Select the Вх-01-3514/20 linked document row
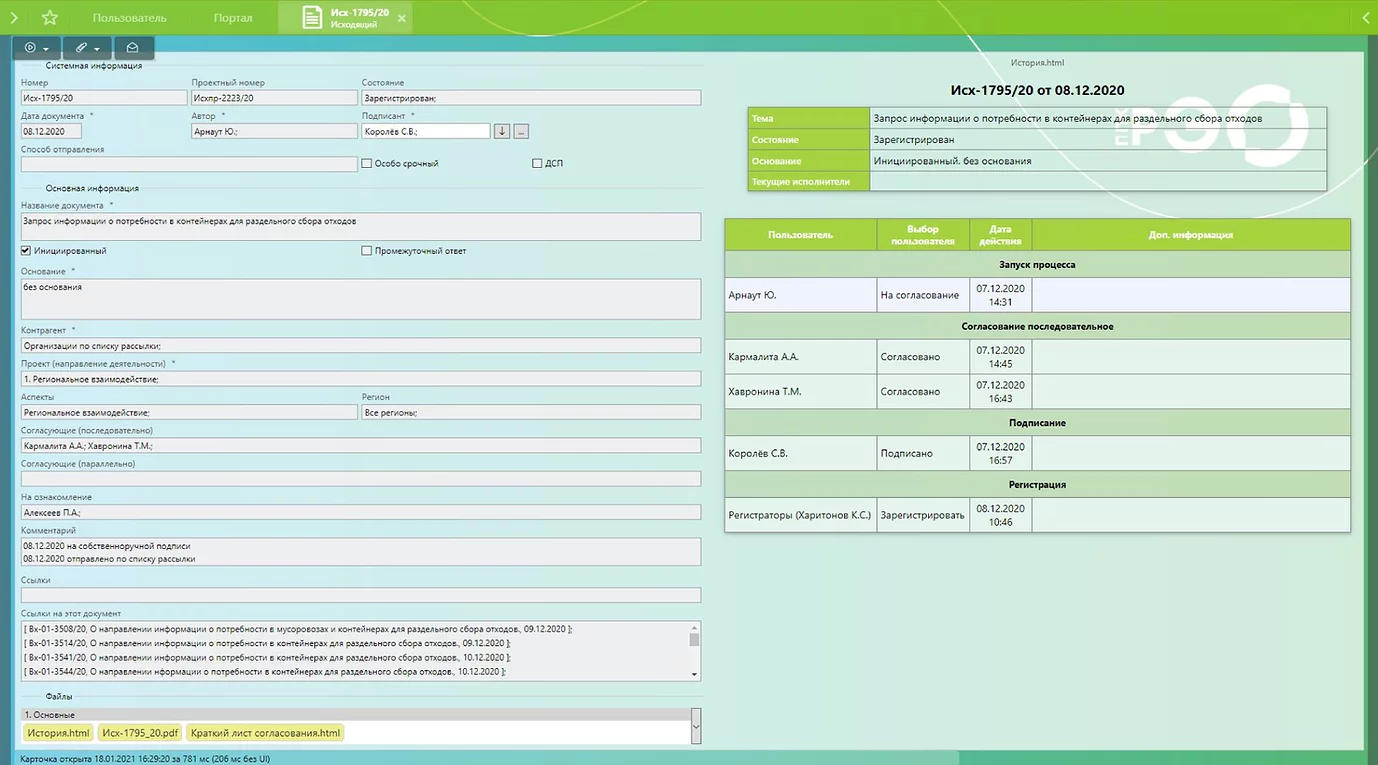 click(266, 643)
